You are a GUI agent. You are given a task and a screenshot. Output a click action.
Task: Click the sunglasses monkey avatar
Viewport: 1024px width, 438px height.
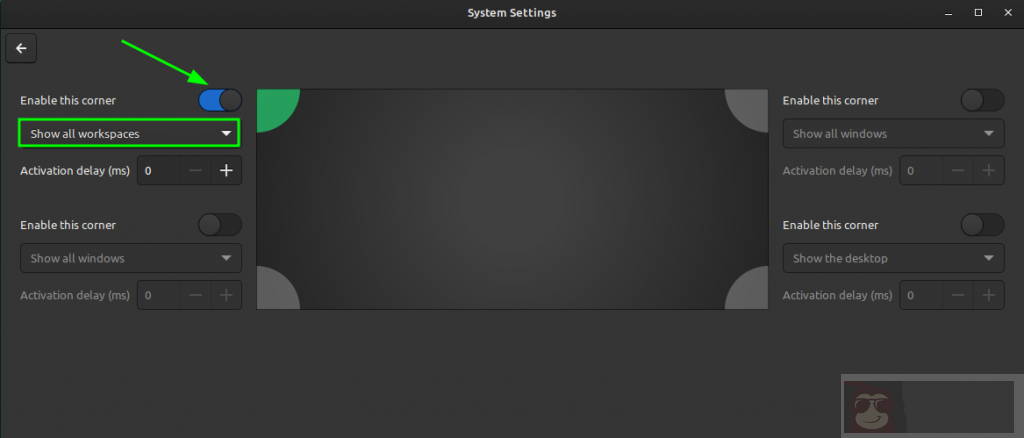872,409
